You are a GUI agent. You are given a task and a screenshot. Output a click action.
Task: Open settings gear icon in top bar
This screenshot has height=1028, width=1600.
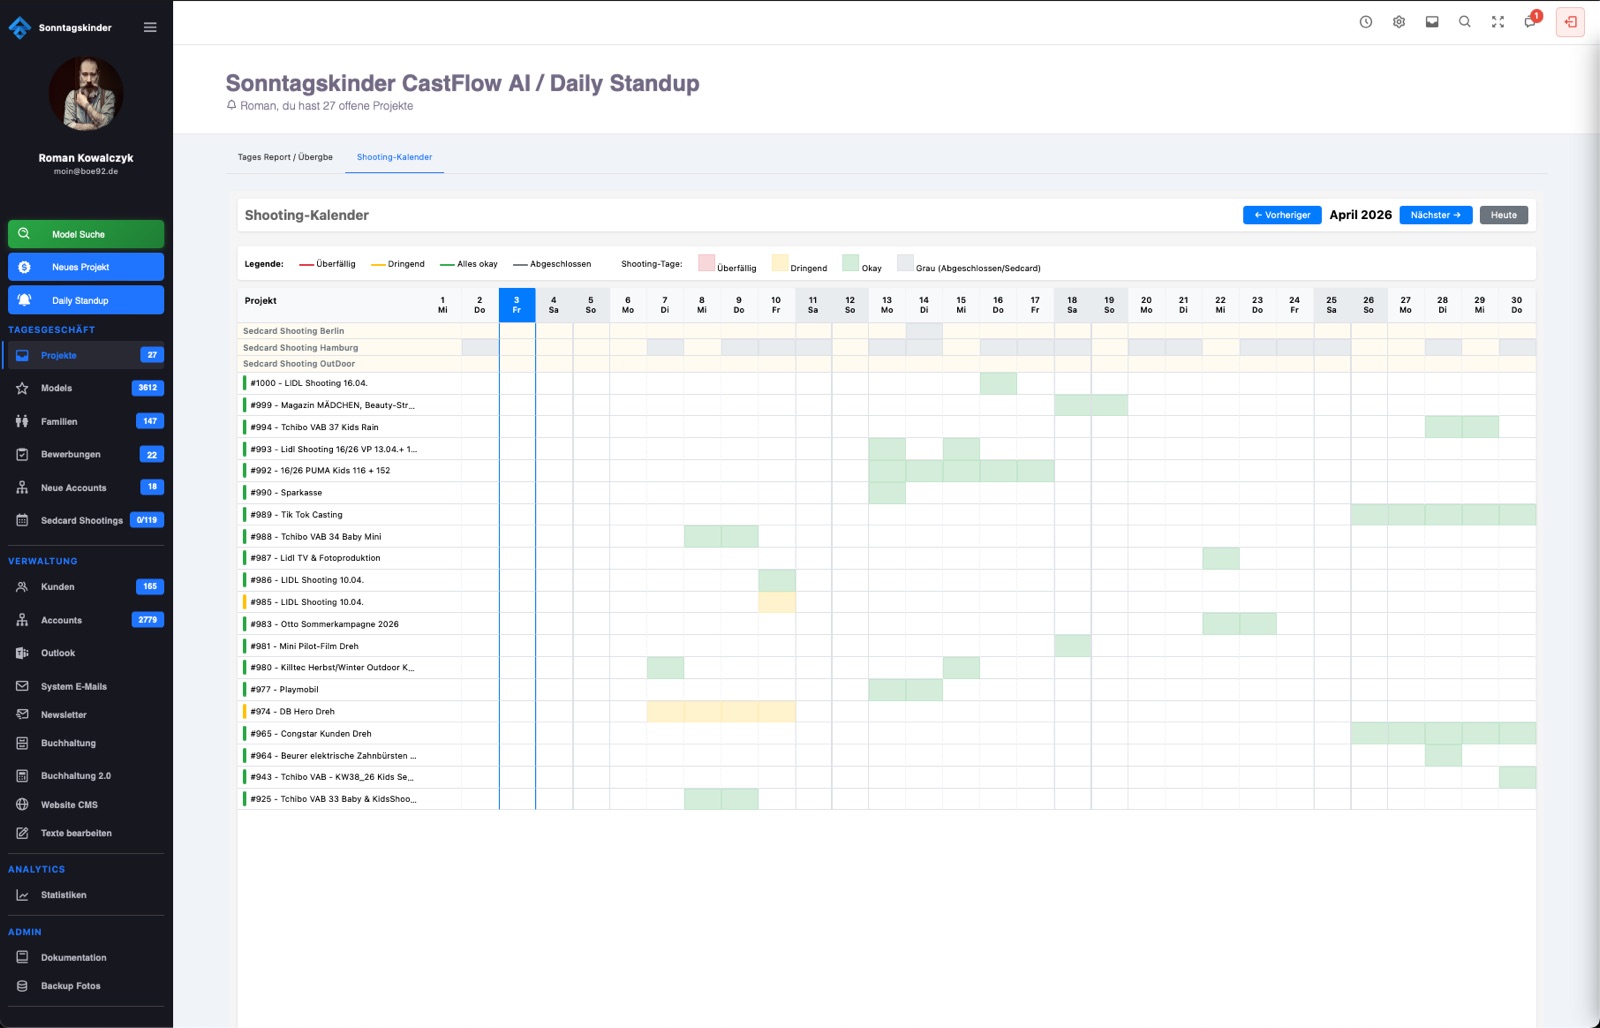[1399, 22]
